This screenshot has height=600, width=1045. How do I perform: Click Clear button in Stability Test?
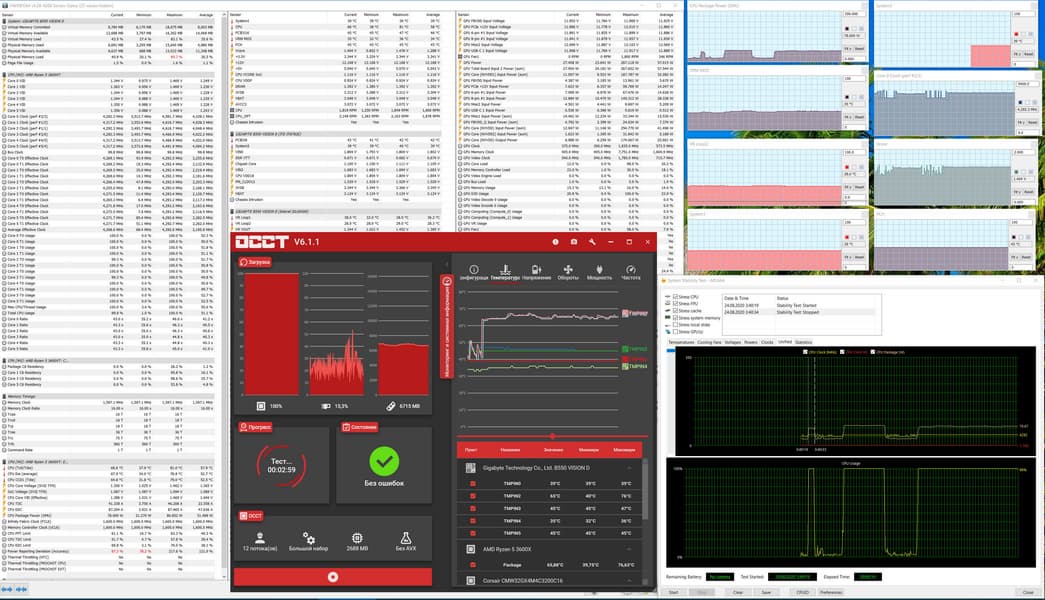tap(738, 592)
